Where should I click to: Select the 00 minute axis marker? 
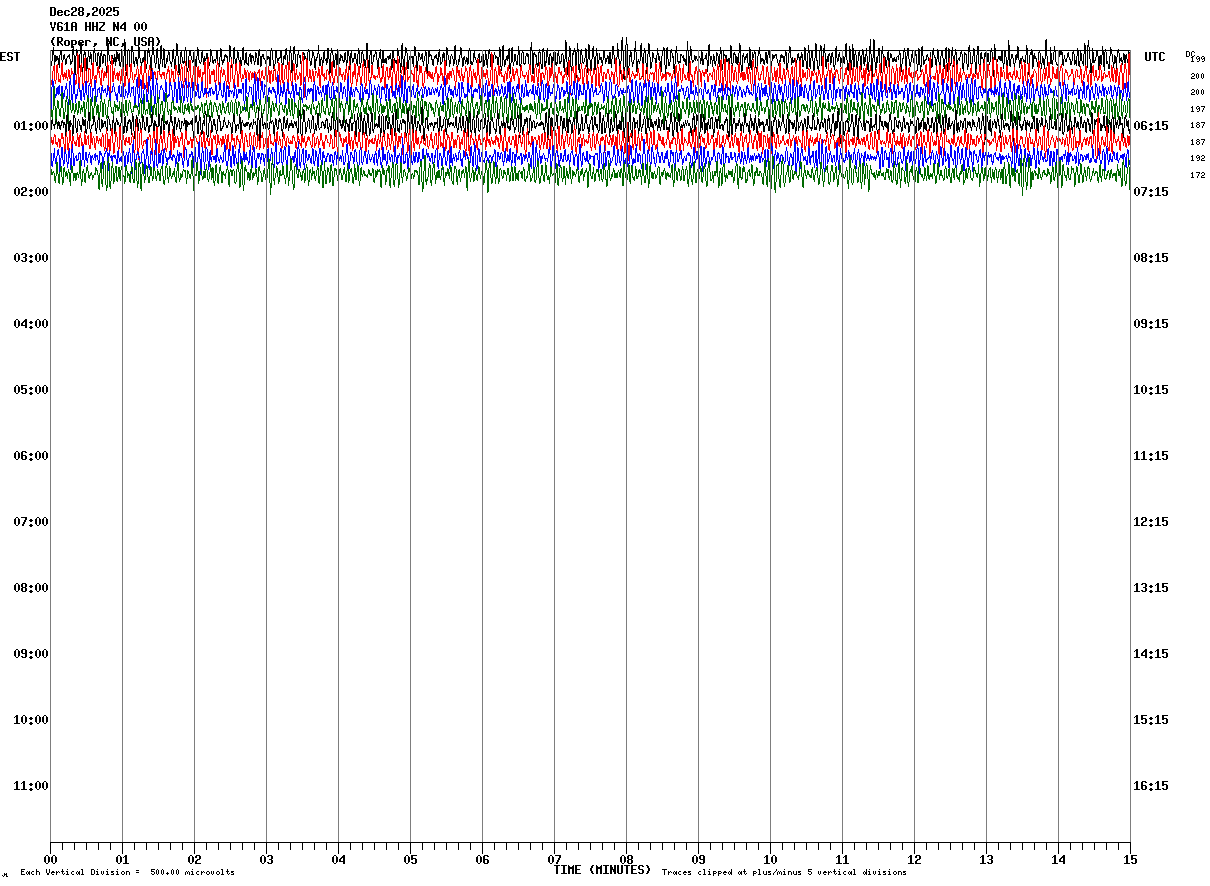pos(50,860)
